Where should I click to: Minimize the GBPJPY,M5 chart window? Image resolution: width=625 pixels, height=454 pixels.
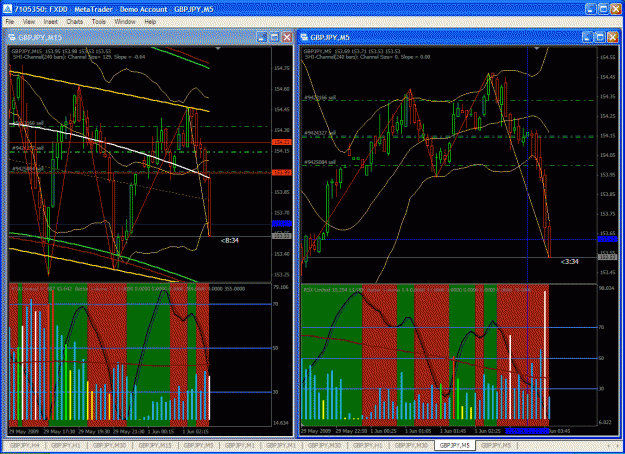[x=587, y=37]
